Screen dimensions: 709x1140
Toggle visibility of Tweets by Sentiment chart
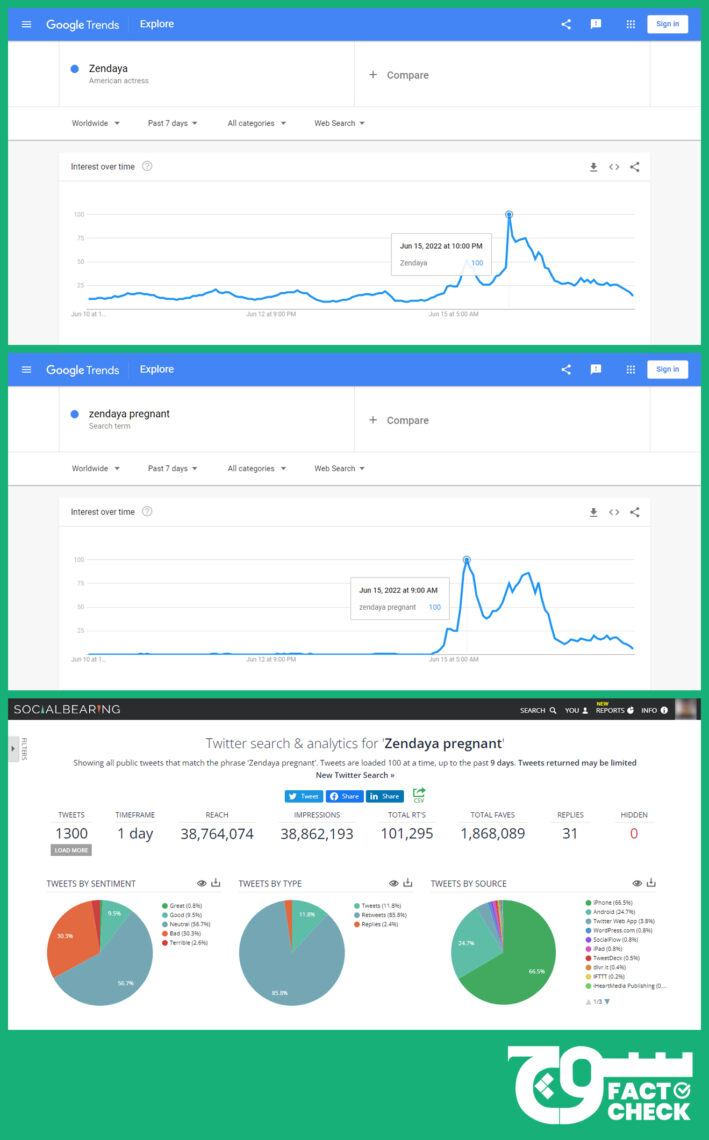[x=201, y=883]
